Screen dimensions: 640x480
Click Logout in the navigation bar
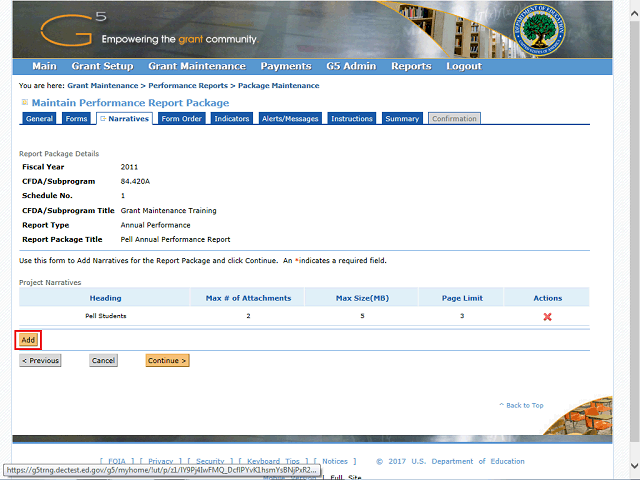pyautogui.click(x=464, y=66)
